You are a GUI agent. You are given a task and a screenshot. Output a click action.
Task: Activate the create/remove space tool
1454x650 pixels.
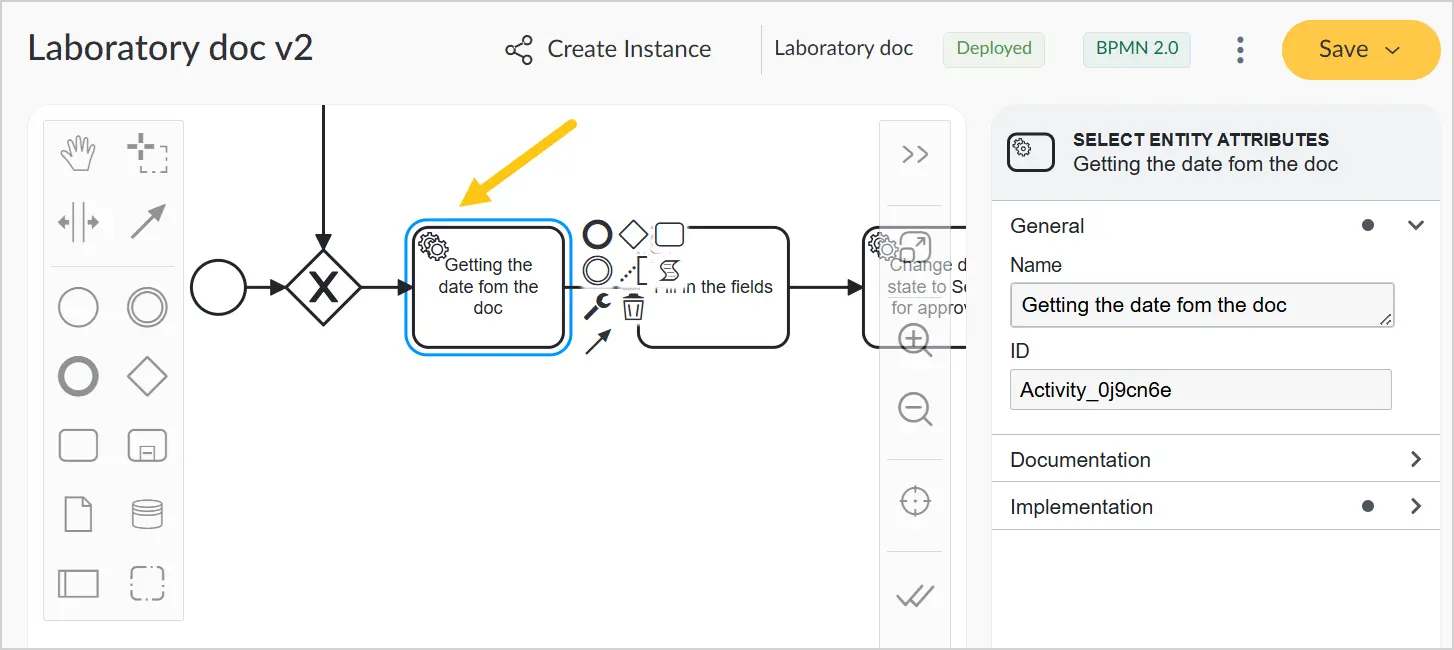tap(78, 222)
